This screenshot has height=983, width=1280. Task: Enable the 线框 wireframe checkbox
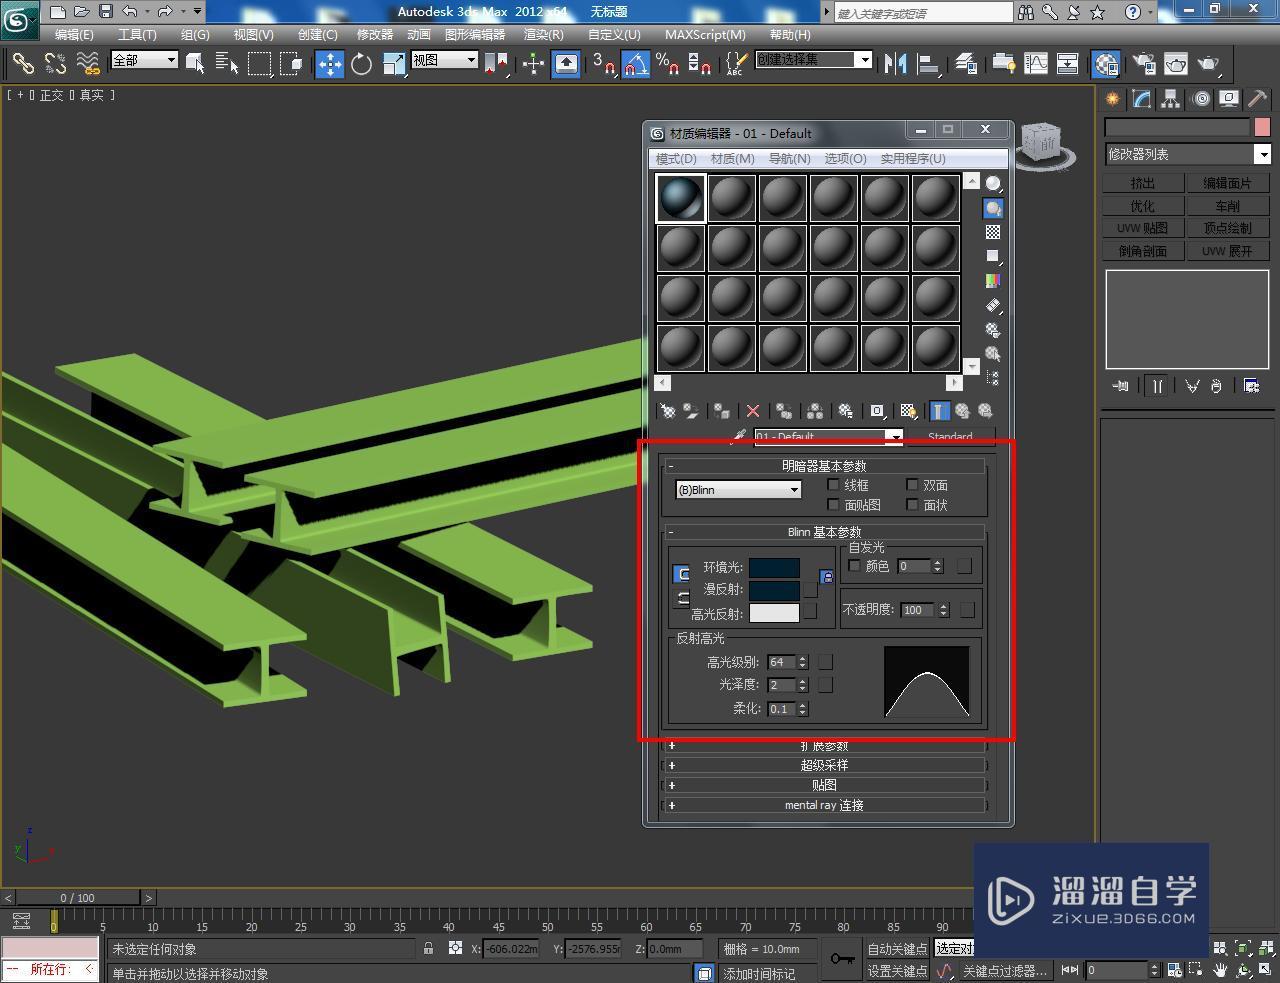click(x=833, y=485)
